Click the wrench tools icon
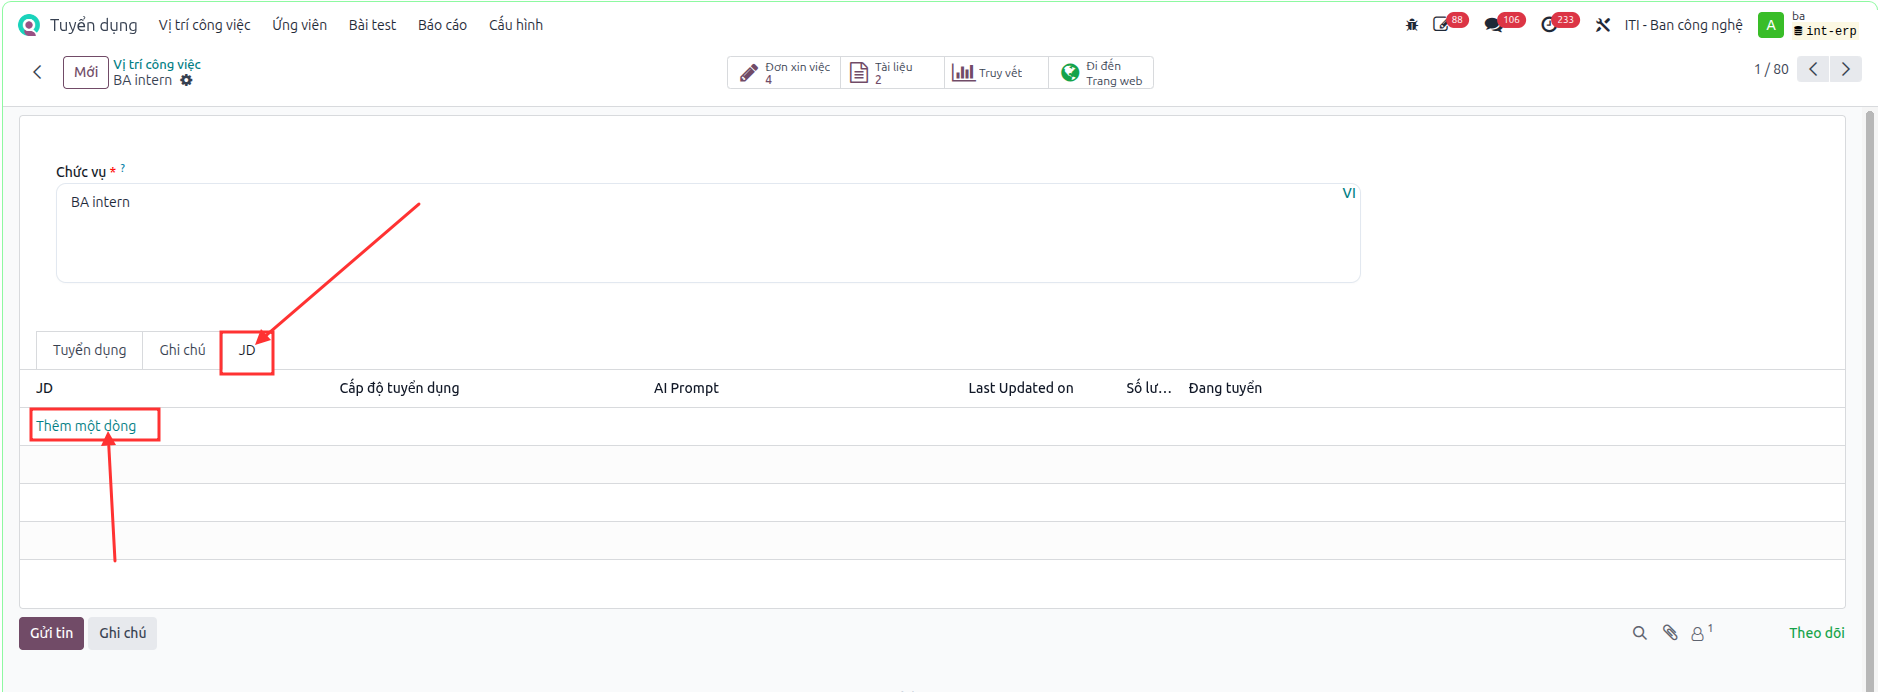Screen dimensions: 1878x692 1603,25
